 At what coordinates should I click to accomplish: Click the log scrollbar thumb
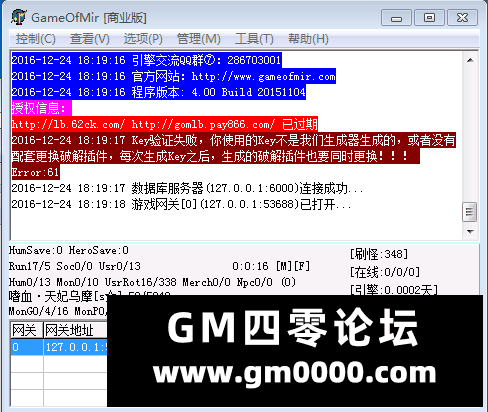point(470,212)
